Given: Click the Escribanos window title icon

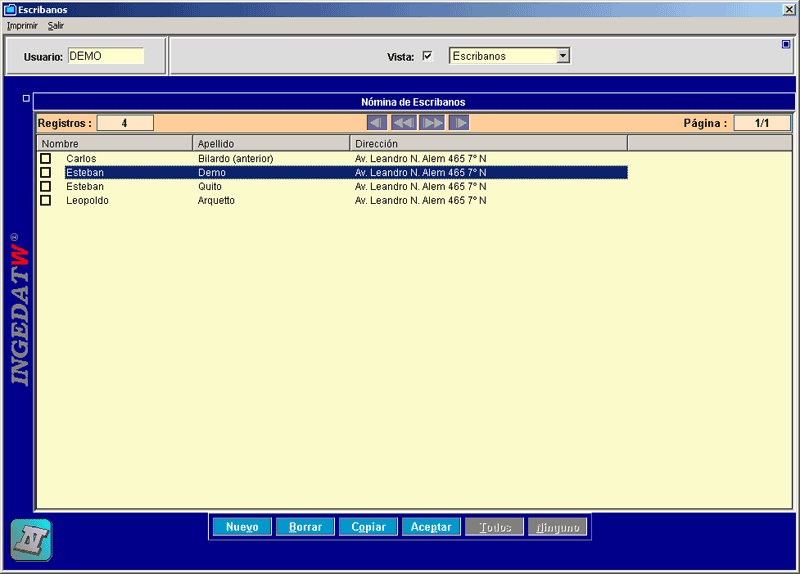Looking at the screenshot, I should tap(10, 10).
